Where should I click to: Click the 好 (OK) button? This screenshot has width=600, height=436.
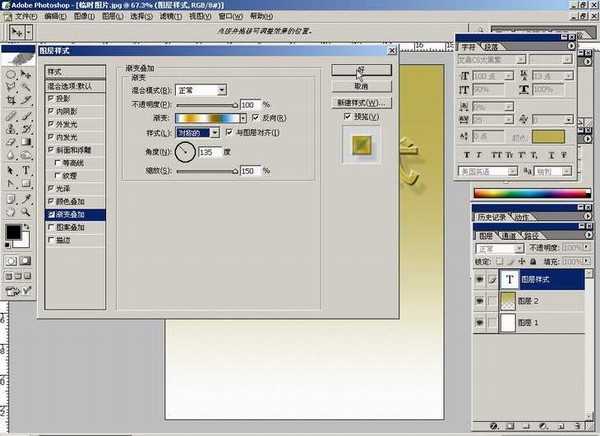click(x=361, y=70)
